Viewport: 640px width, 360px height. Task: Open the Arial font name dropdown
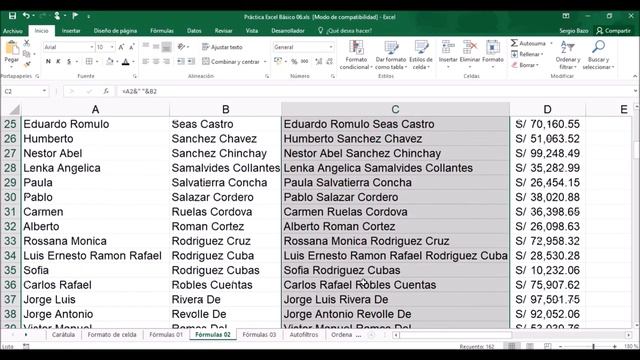(91, 47)
